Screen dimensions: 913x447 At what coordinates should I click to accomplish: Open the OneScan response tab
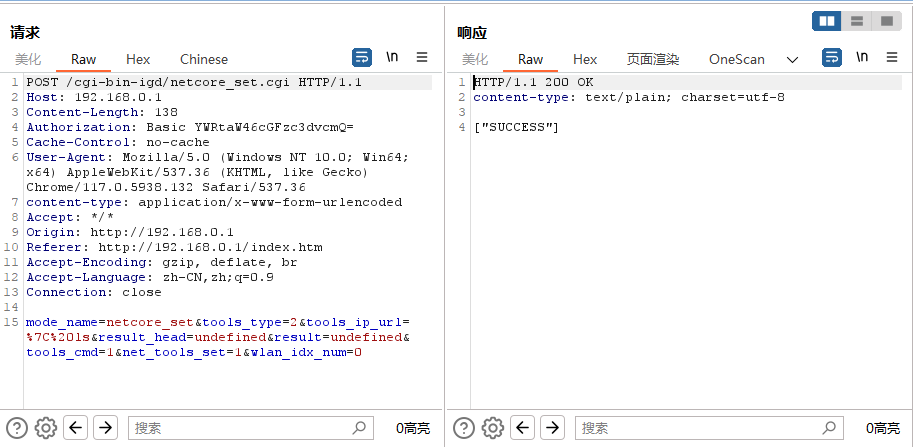coord(737,59)
